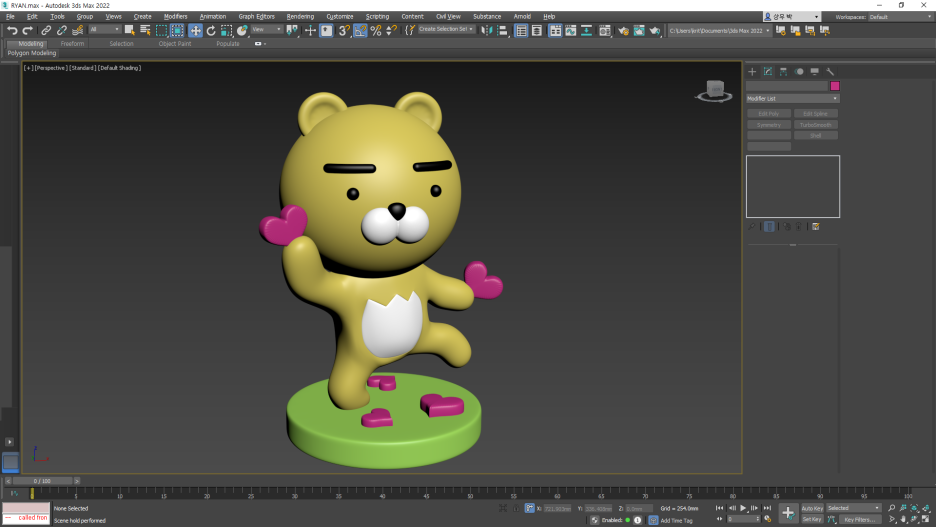This screenshot has width=936, height=527.
Task: Toggle the Layer Explorer icon
Action: (x=537, y=30)
